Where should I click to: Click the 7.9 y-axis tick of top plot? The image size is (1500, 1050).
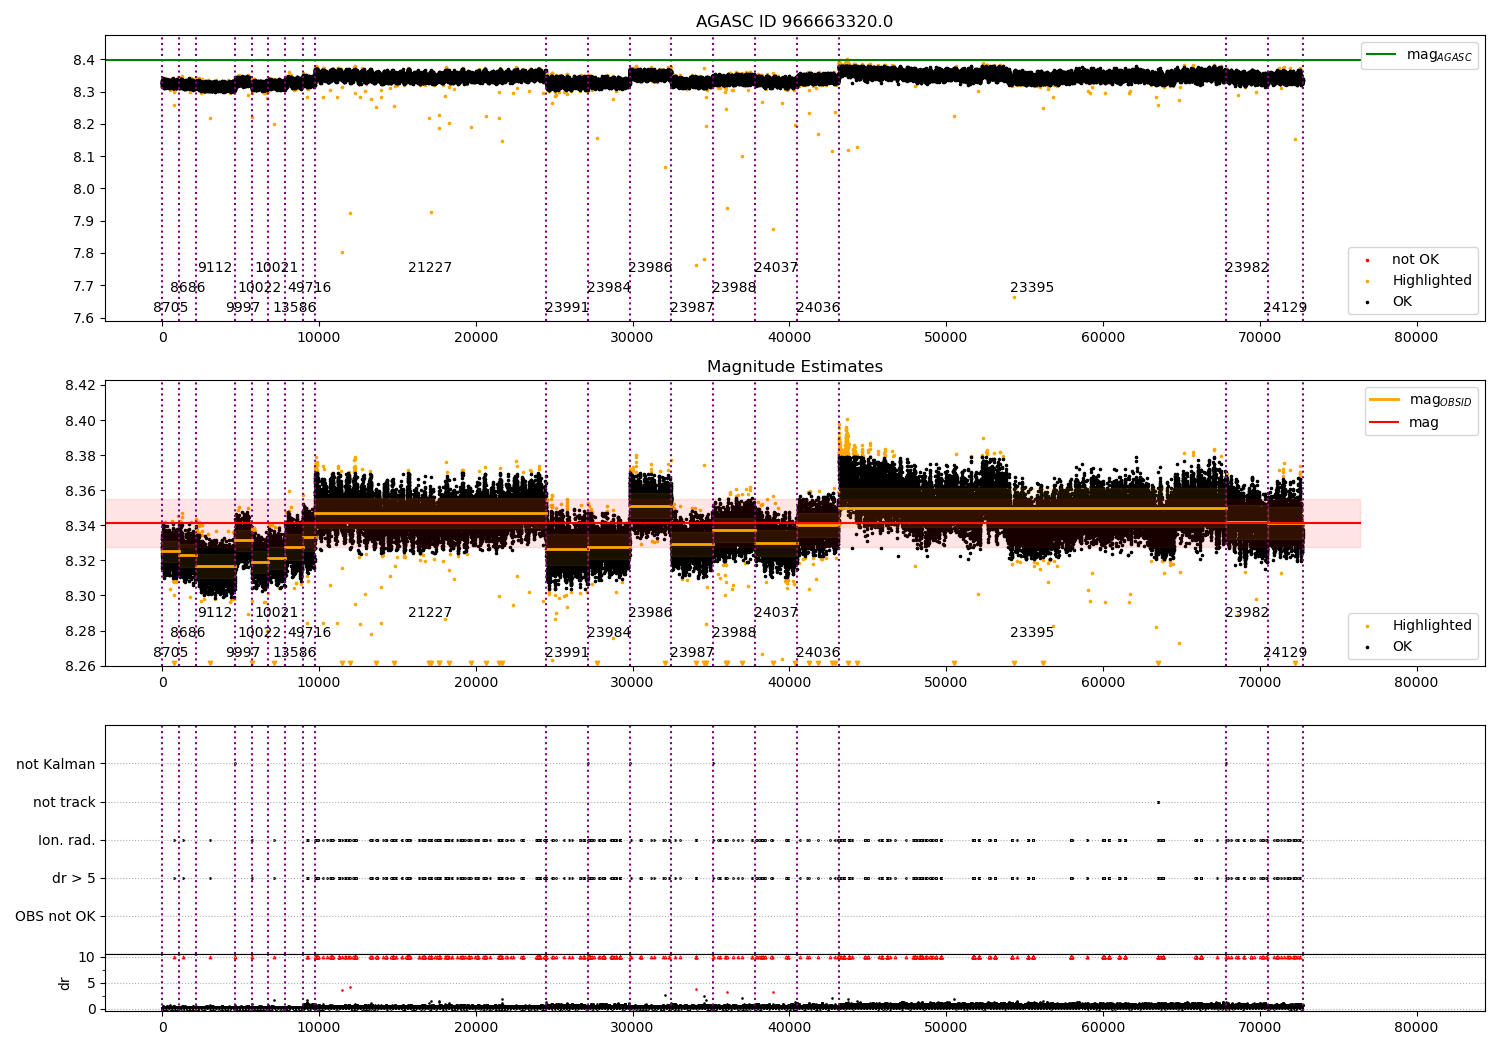tap(84, 221)
